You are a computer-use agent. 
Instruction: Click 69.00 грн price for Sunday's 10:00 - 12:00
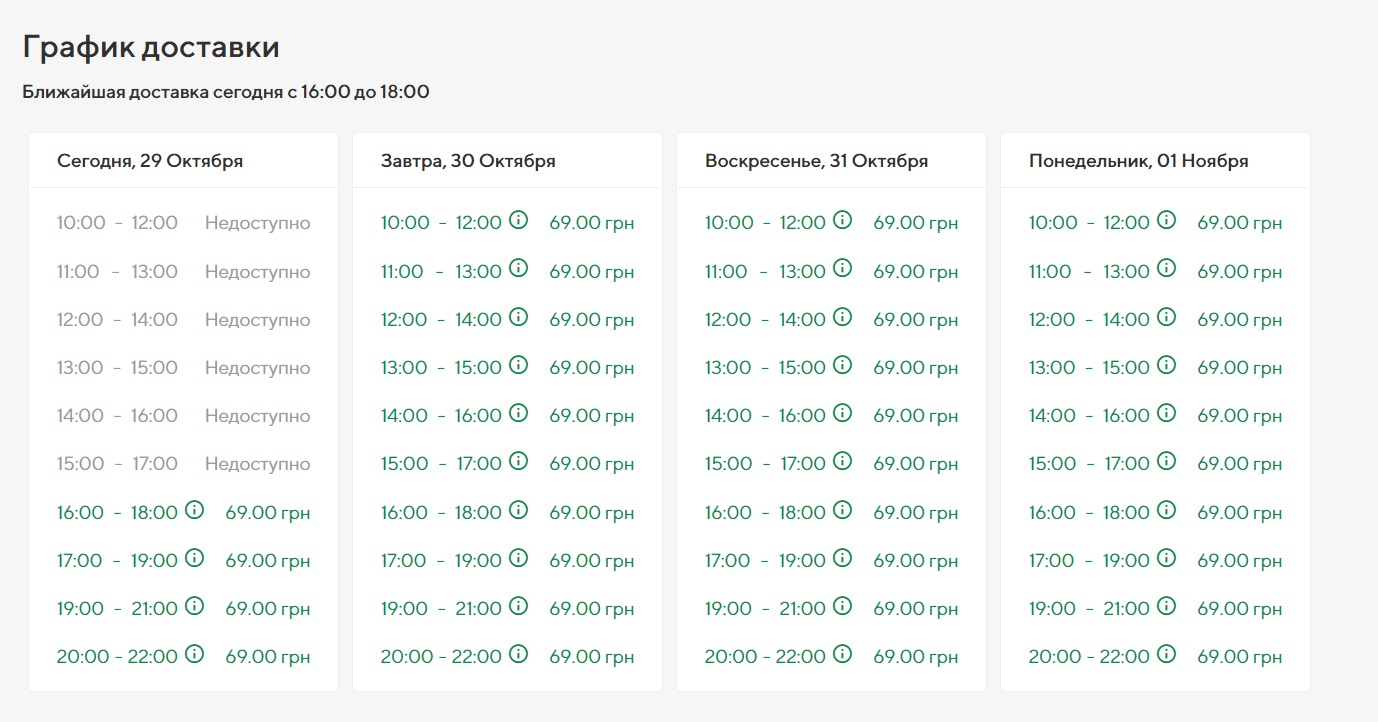click(916, 223)
